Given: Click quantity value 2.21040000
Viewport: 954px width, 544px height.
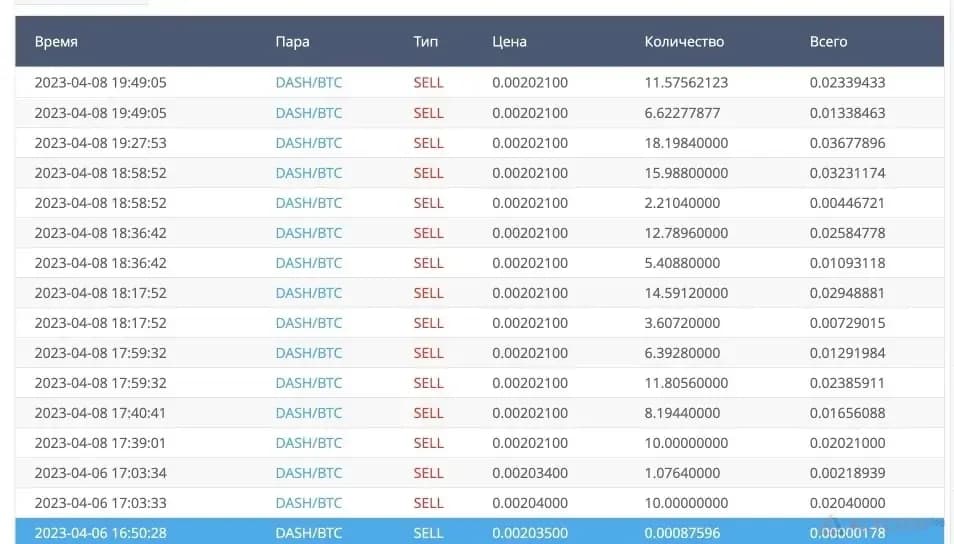Looking at the screenshot, I should click(682, 203).
